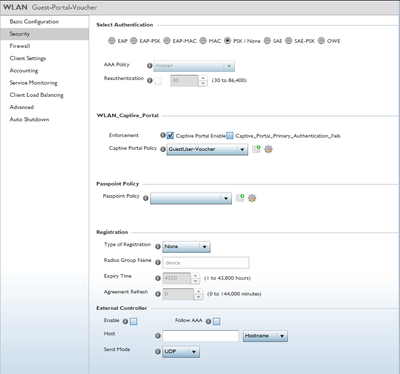The height and width of the screenshot is (374, 400).
Task: Click info icon beside Expiry Time
Action: pyautogui.click(x=158, y=278)
